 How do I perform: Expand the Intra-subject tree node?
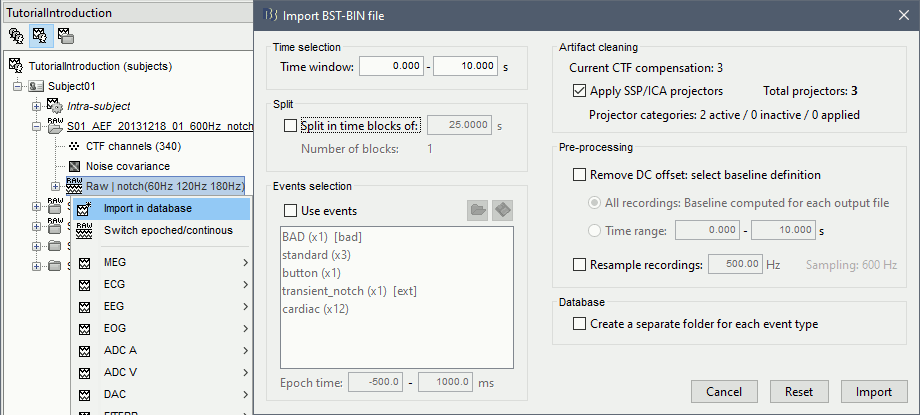pos(36,106)
